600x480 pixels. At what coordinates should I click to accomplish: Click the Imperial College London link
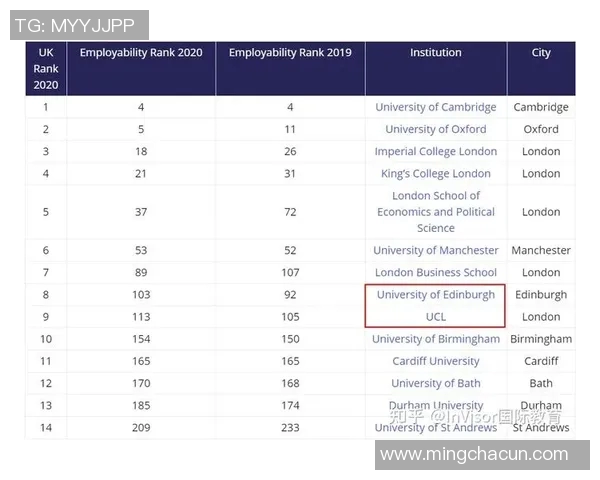tap(435, 151)
